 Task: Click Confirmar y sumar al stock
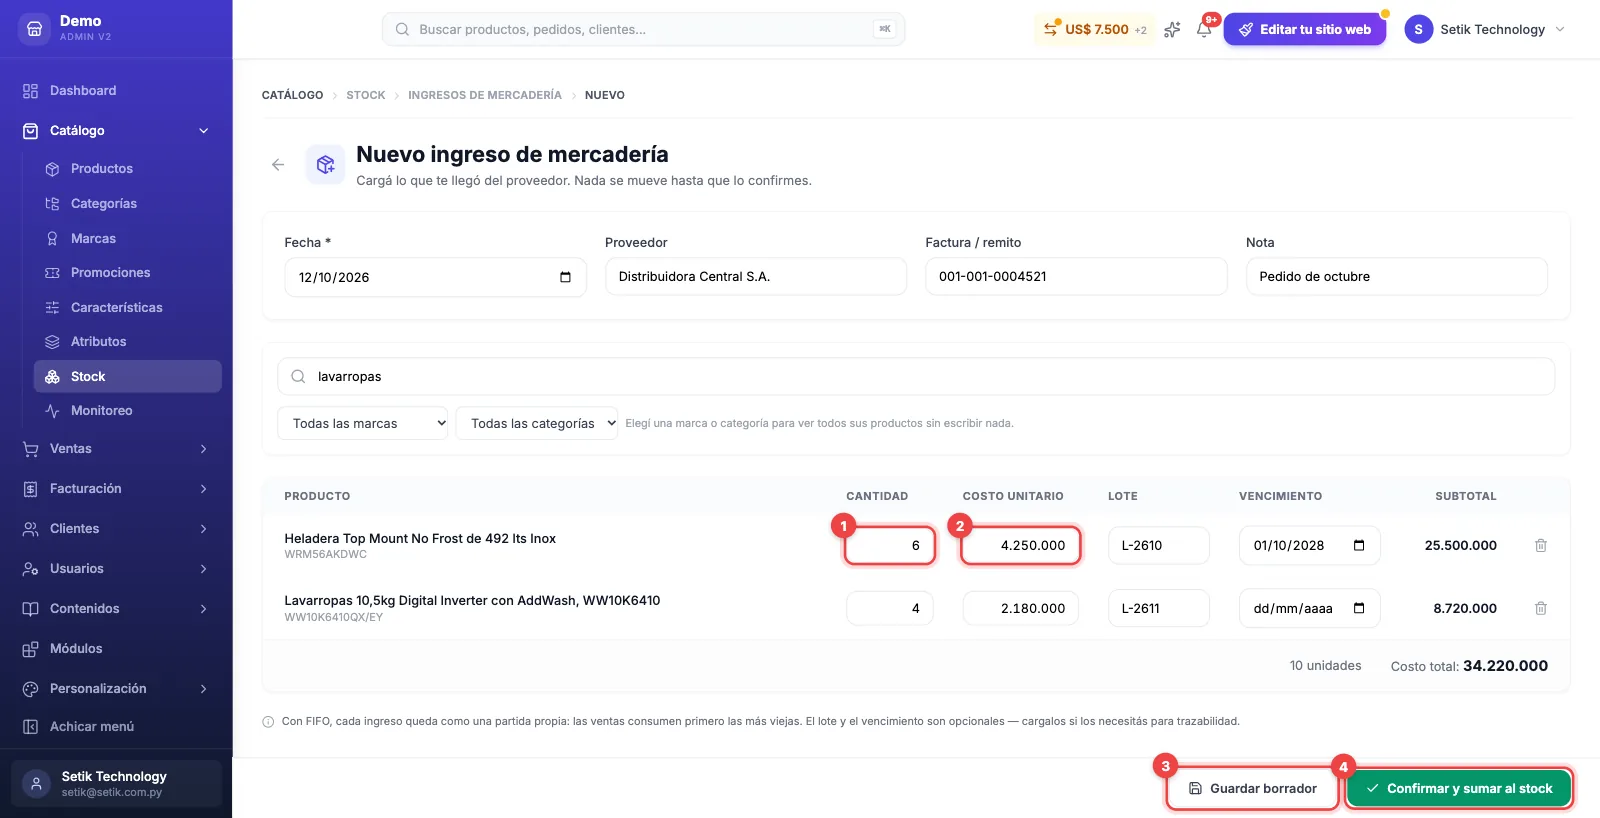[1459, 788]
